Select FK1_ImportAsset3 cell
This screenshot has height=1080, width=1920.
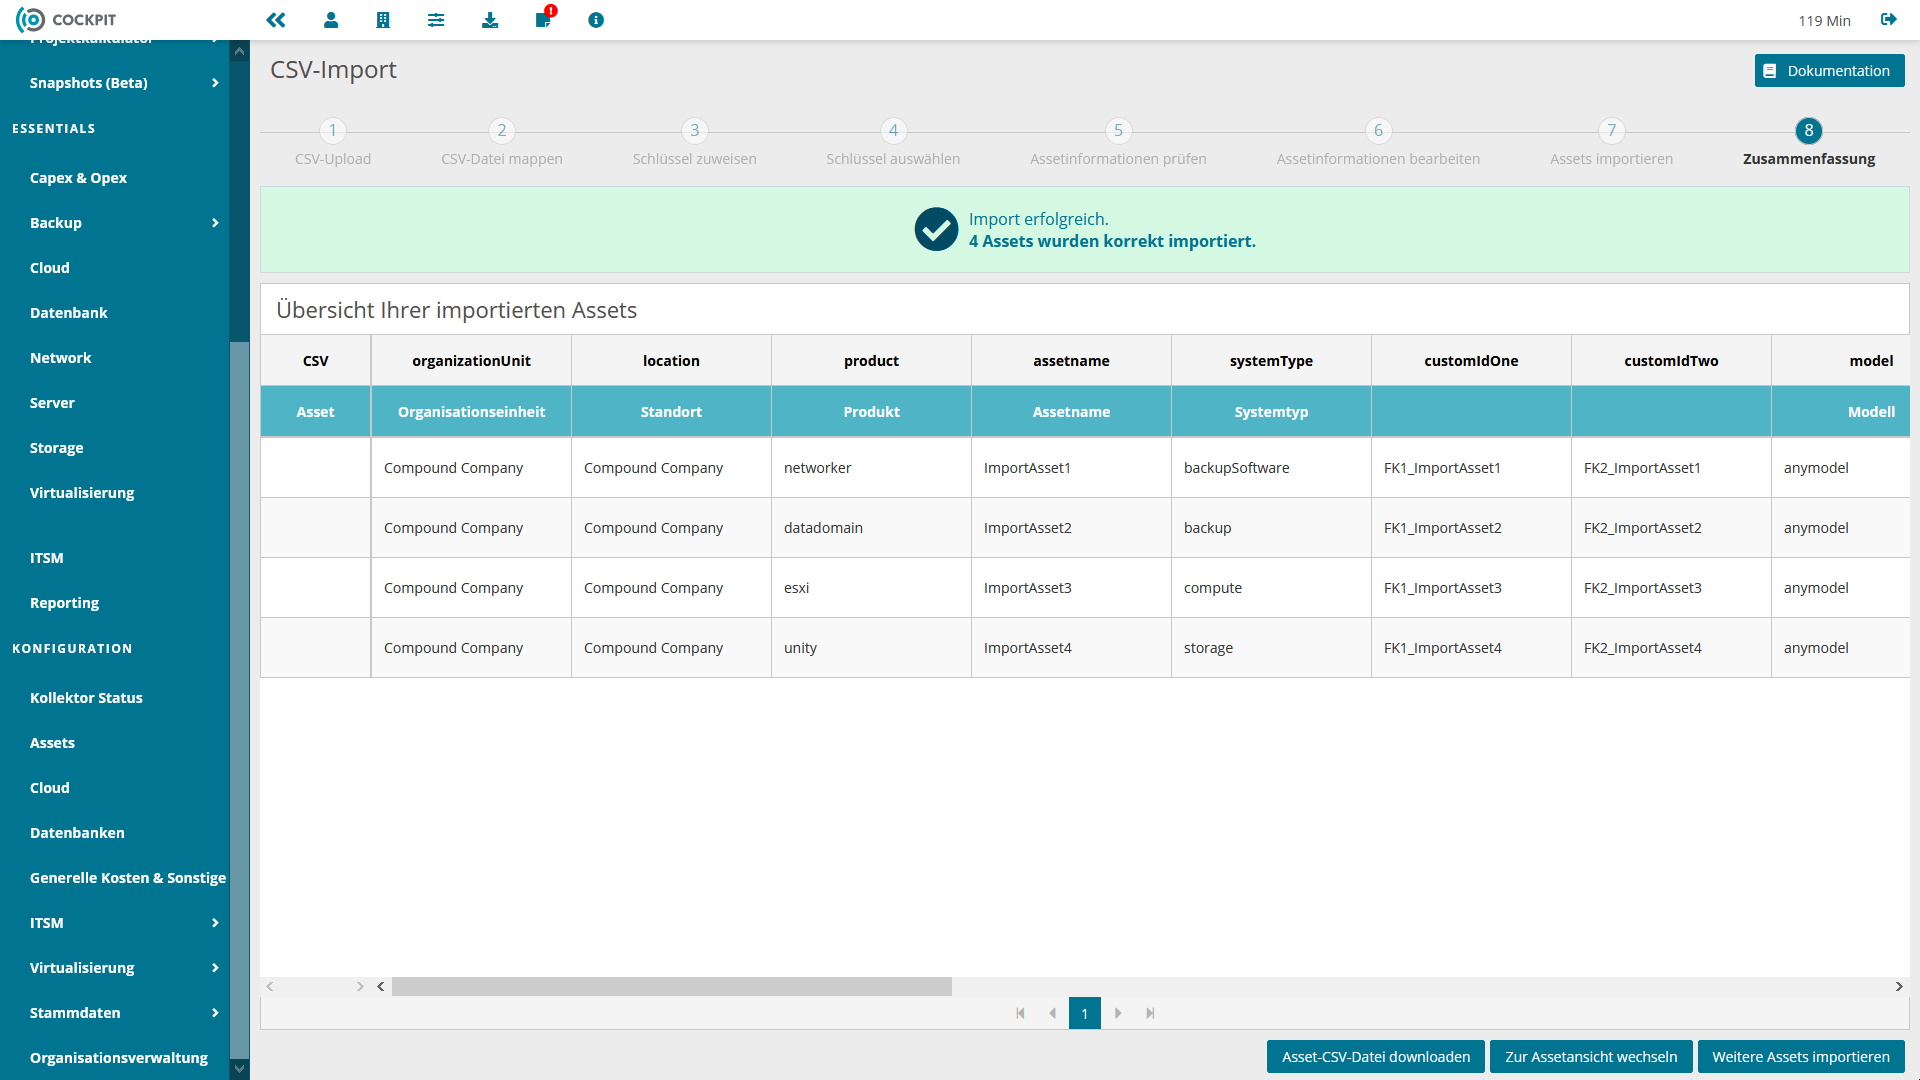pyautogui.click(x=1471, y=588)
